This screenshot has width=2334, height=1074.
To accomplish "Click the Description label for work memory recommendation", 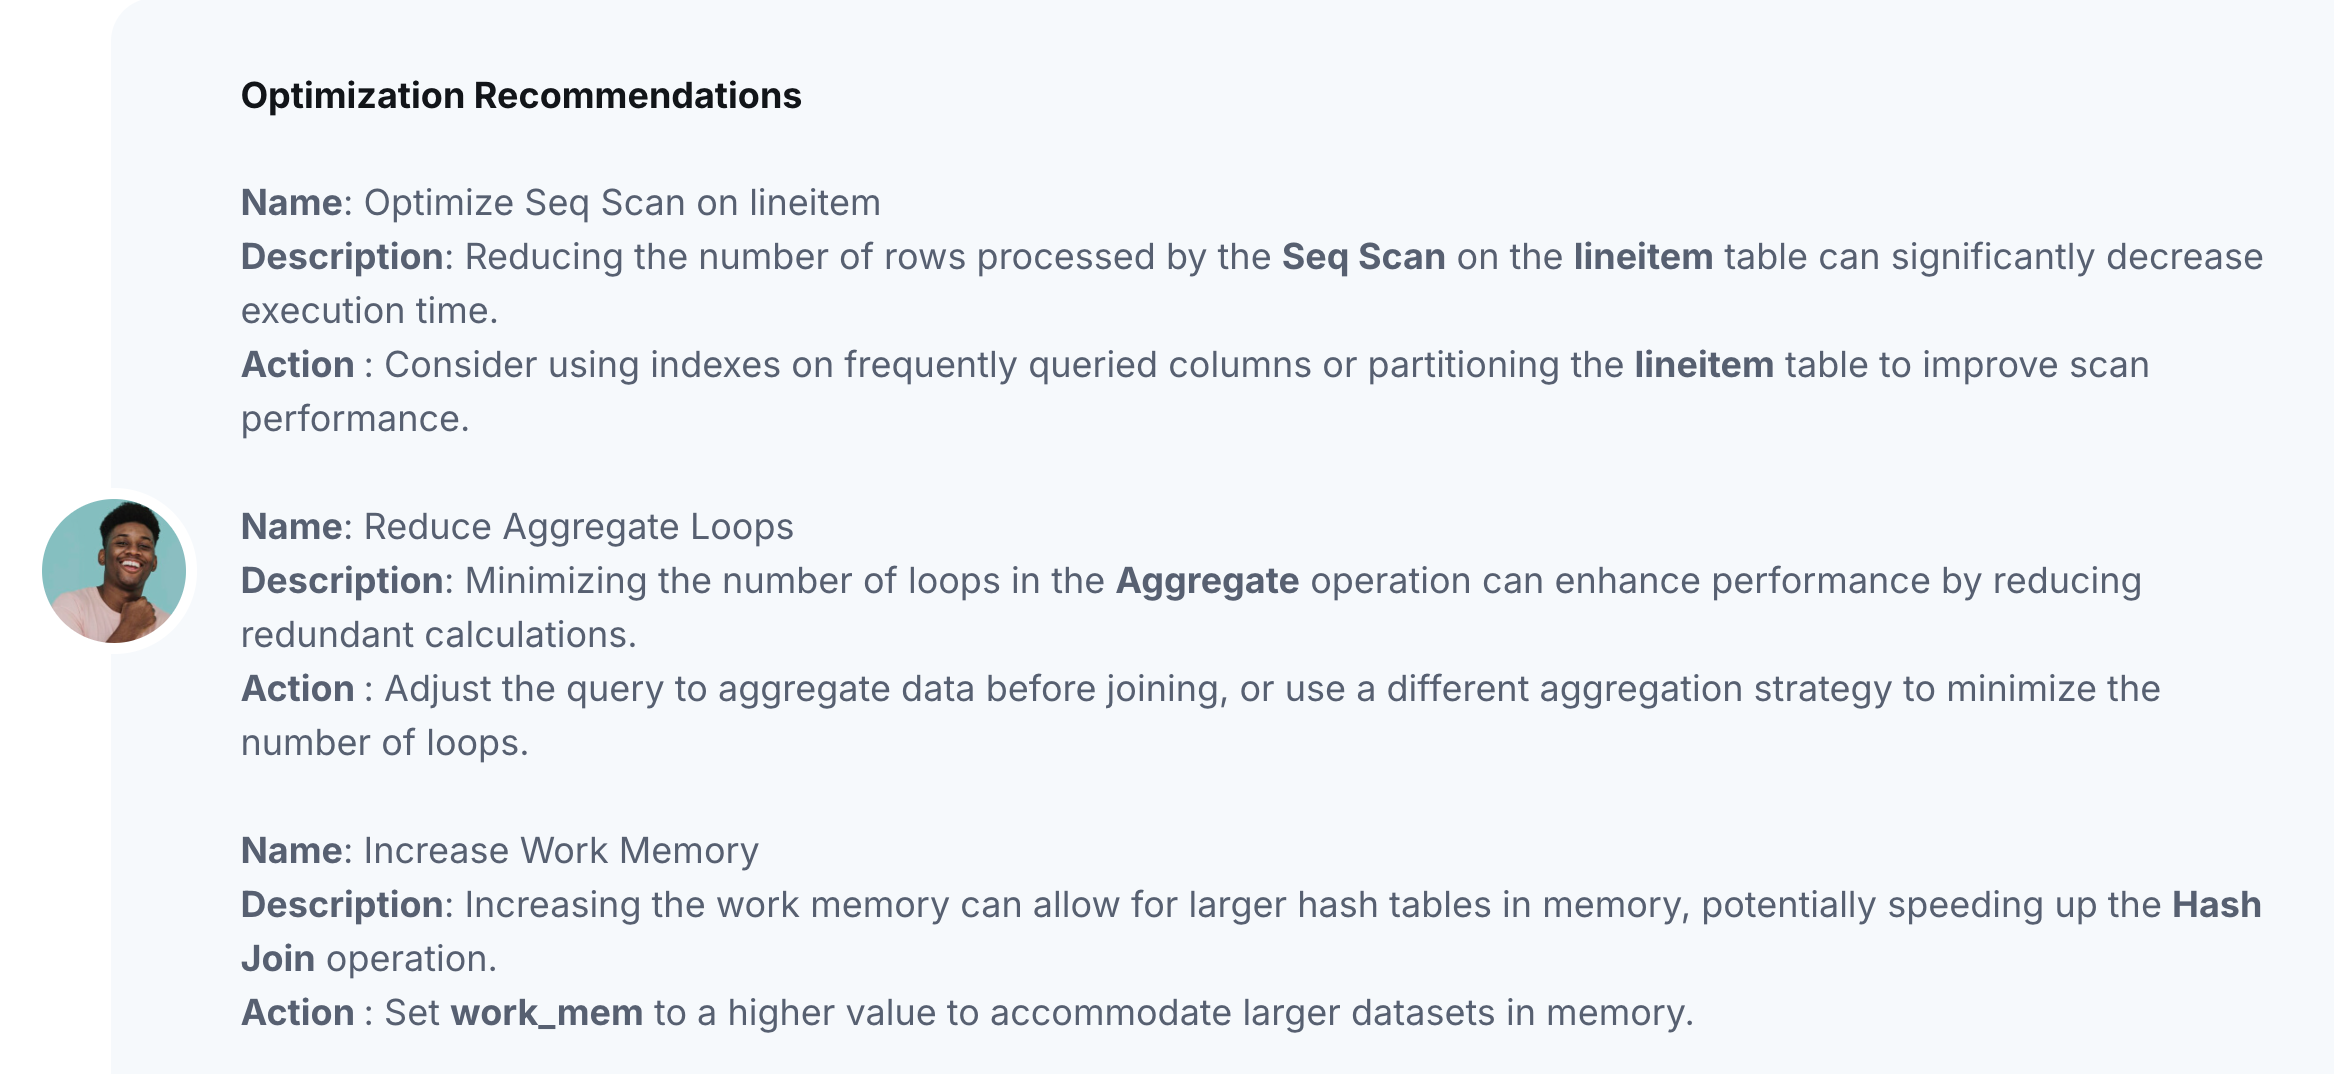I will click(342, 905).
